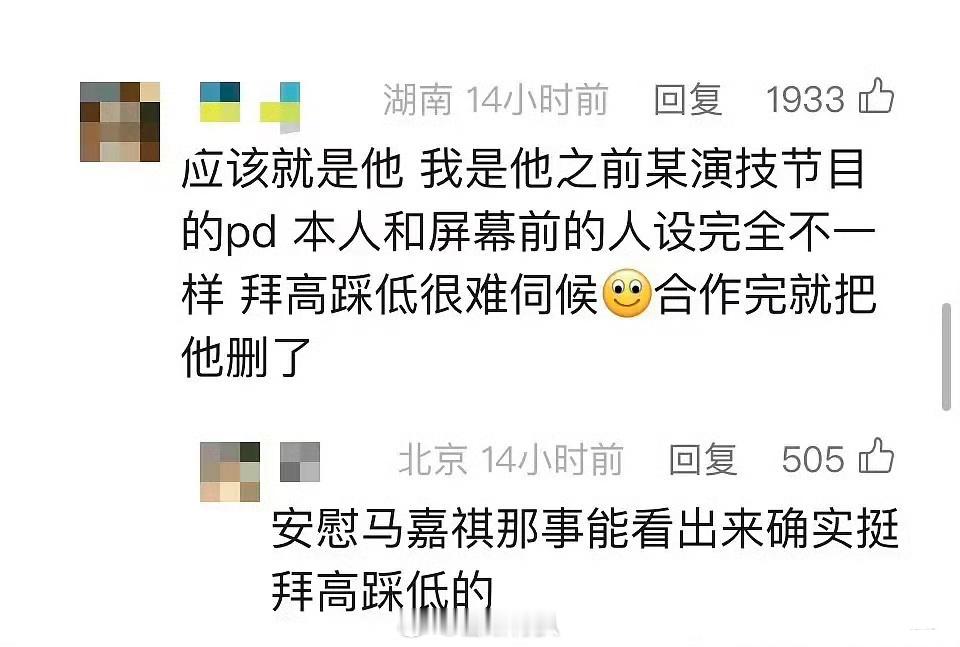Click 回复 on the Beijing reply
960x647 pixels.
[x=702, y=459]
